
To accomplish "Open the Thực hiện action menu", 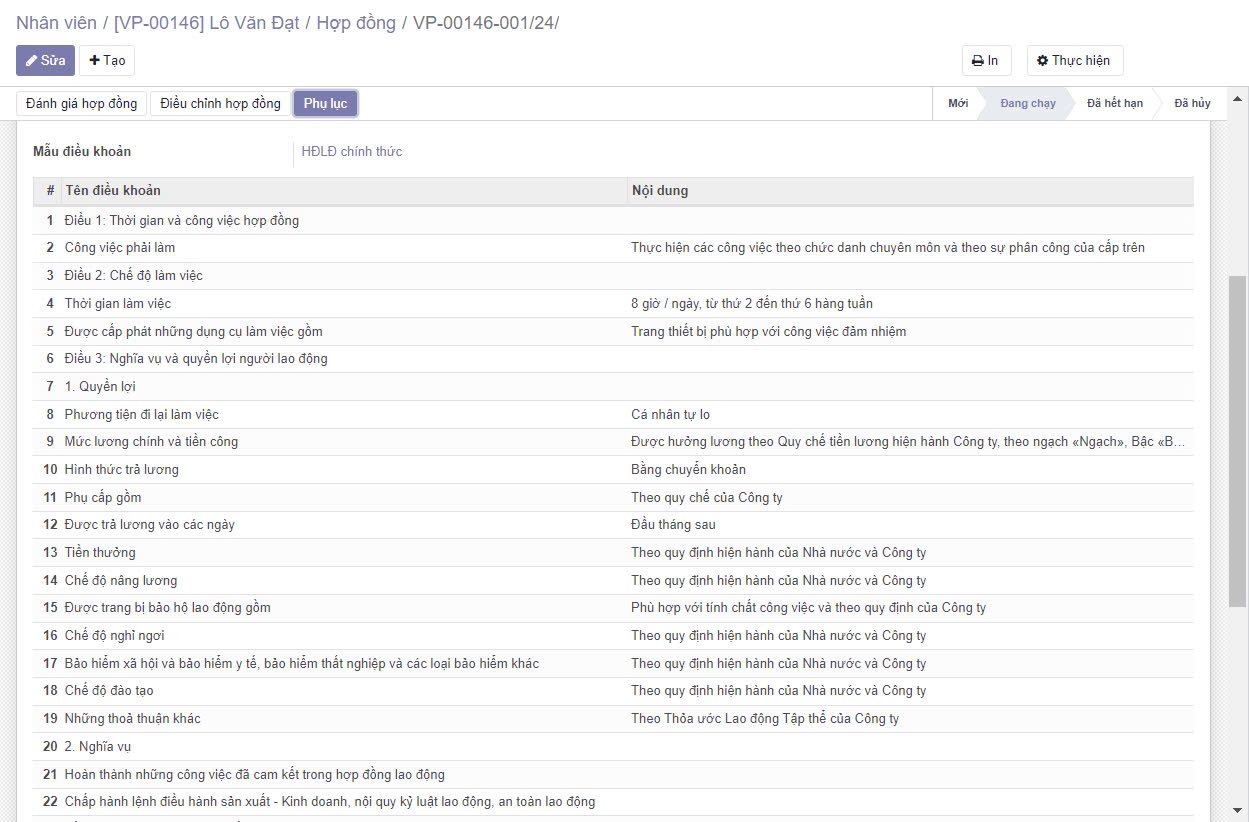I will coord(1074,61).
